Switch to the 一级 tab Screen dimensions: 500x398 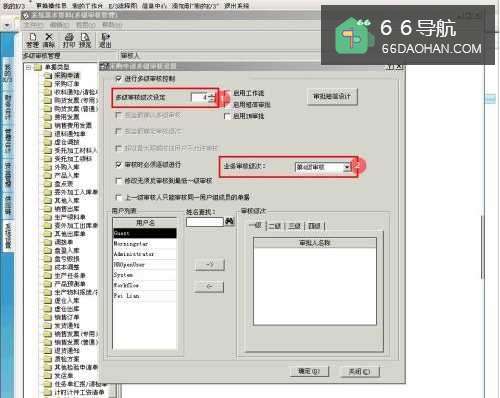click(x=256, y=225)
